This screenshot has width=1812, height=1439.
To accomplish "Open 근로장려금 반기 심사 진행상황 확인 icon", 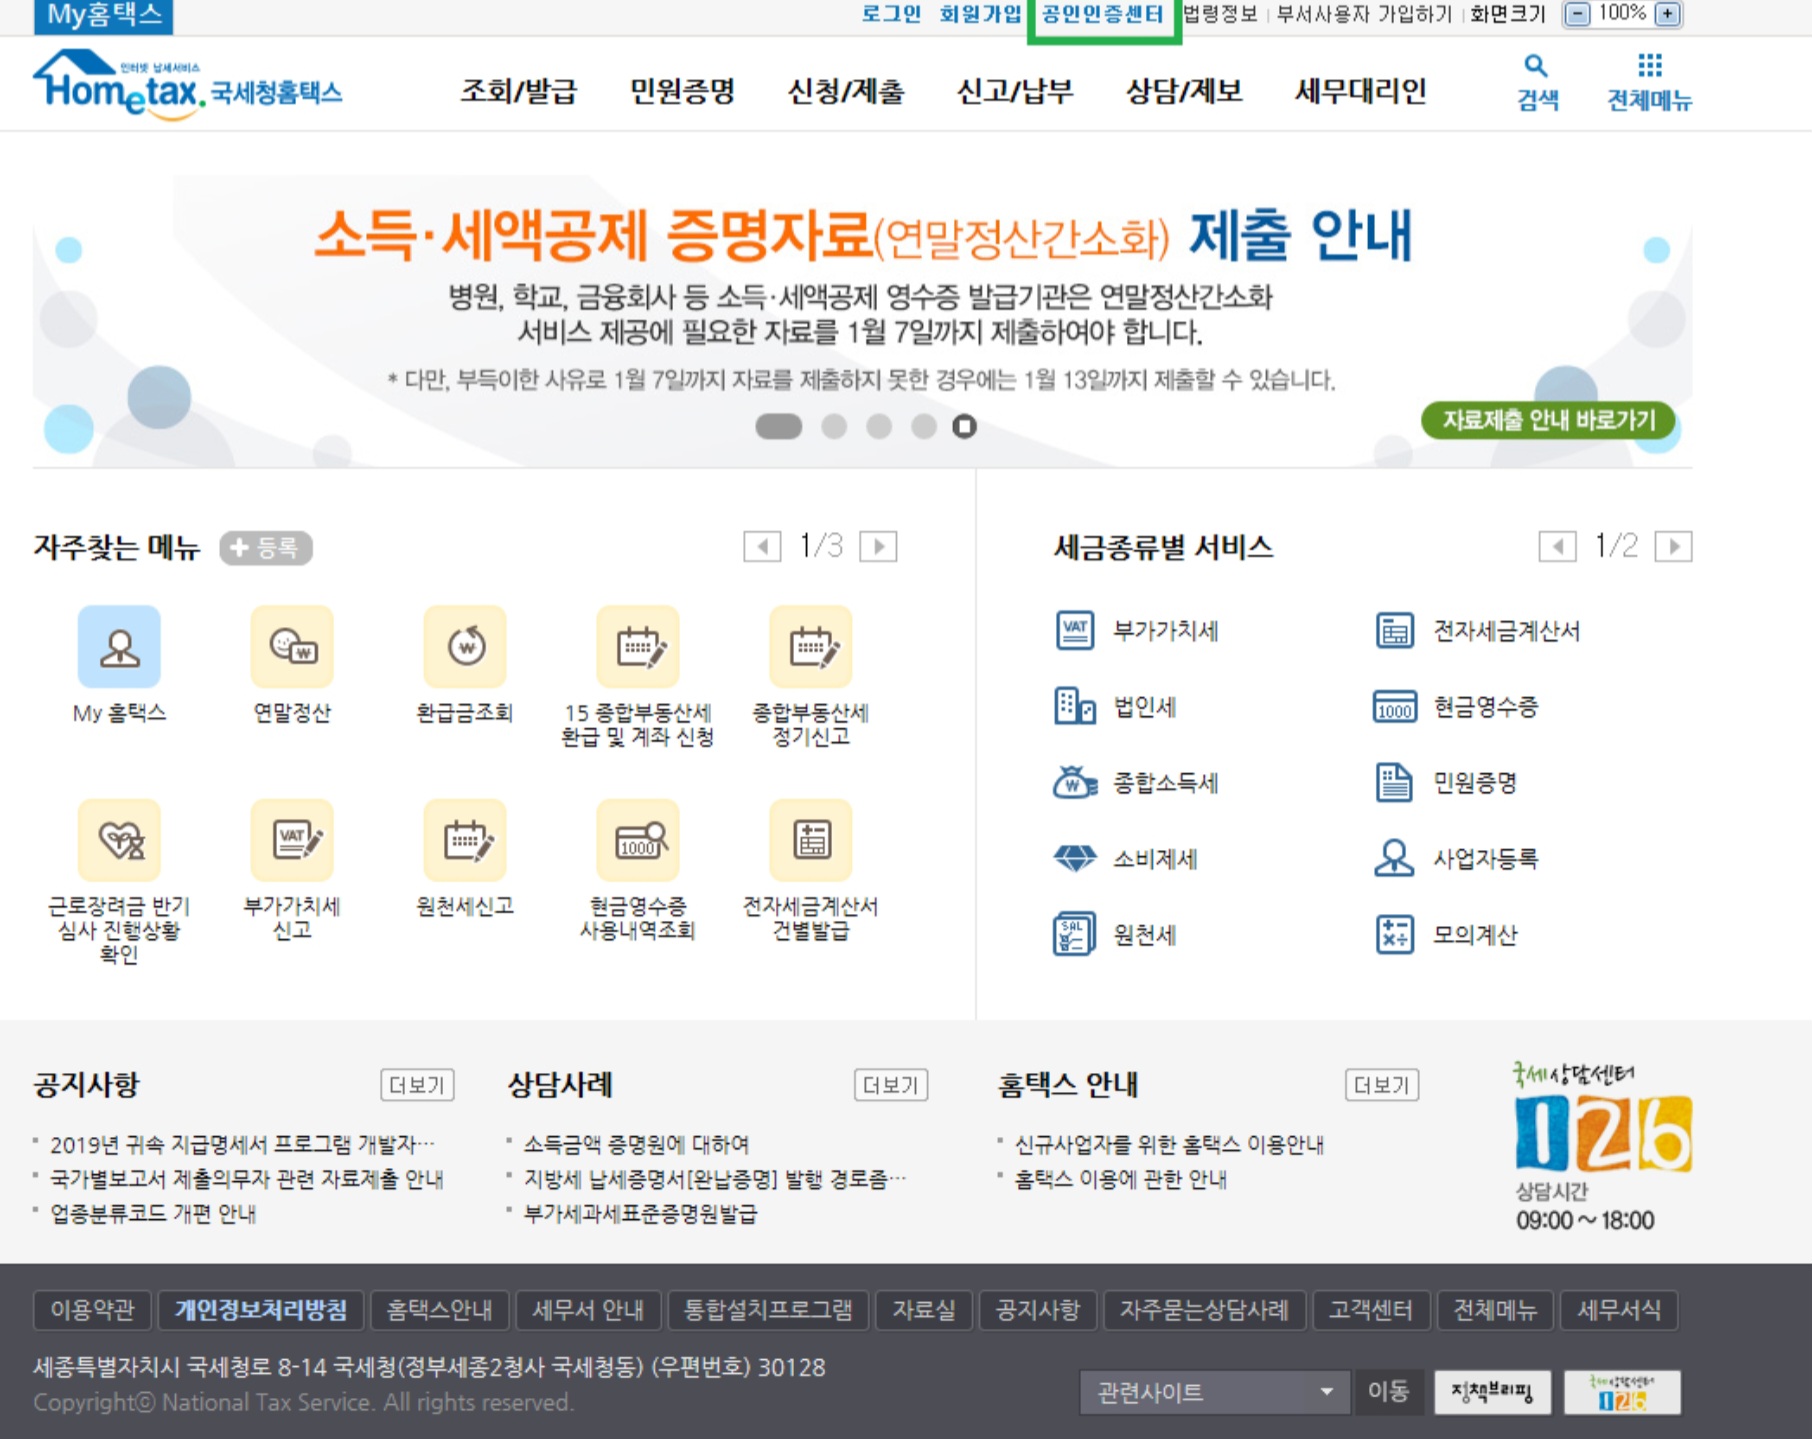I will tap(119, 840).
